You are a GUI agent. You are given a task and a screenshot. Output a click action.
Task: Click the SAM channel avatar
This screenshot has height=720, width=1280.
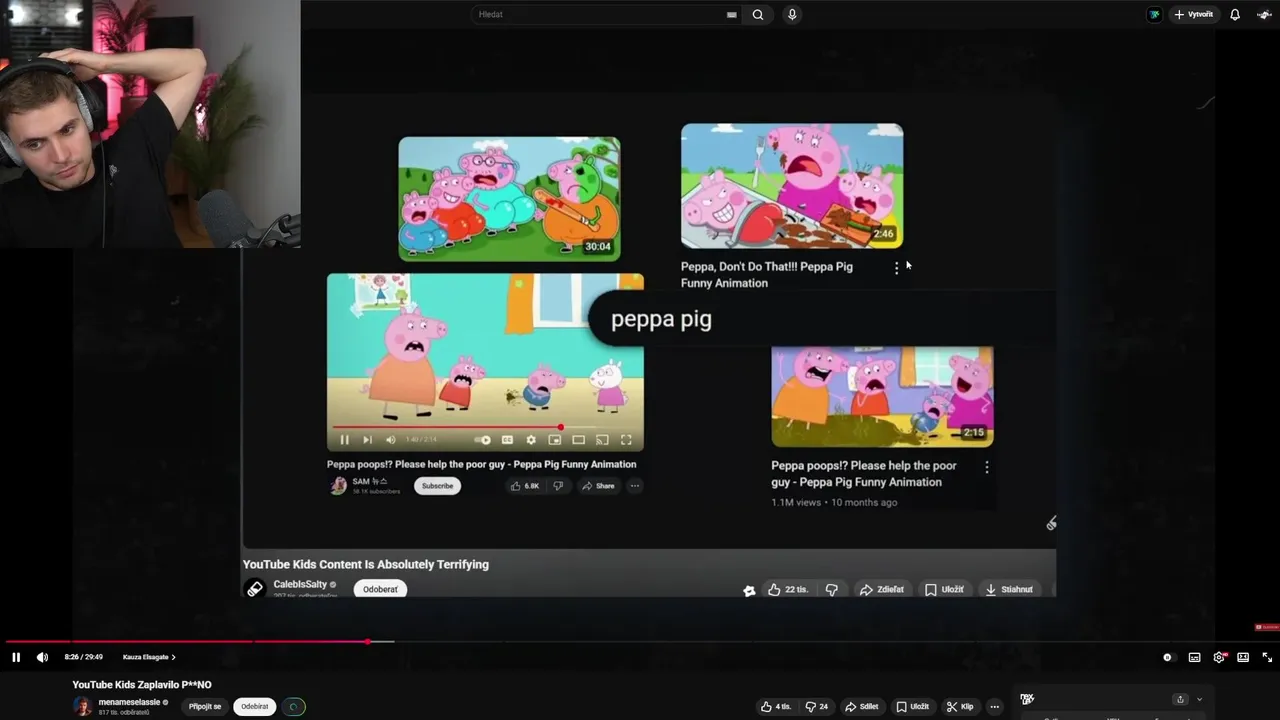338,486
